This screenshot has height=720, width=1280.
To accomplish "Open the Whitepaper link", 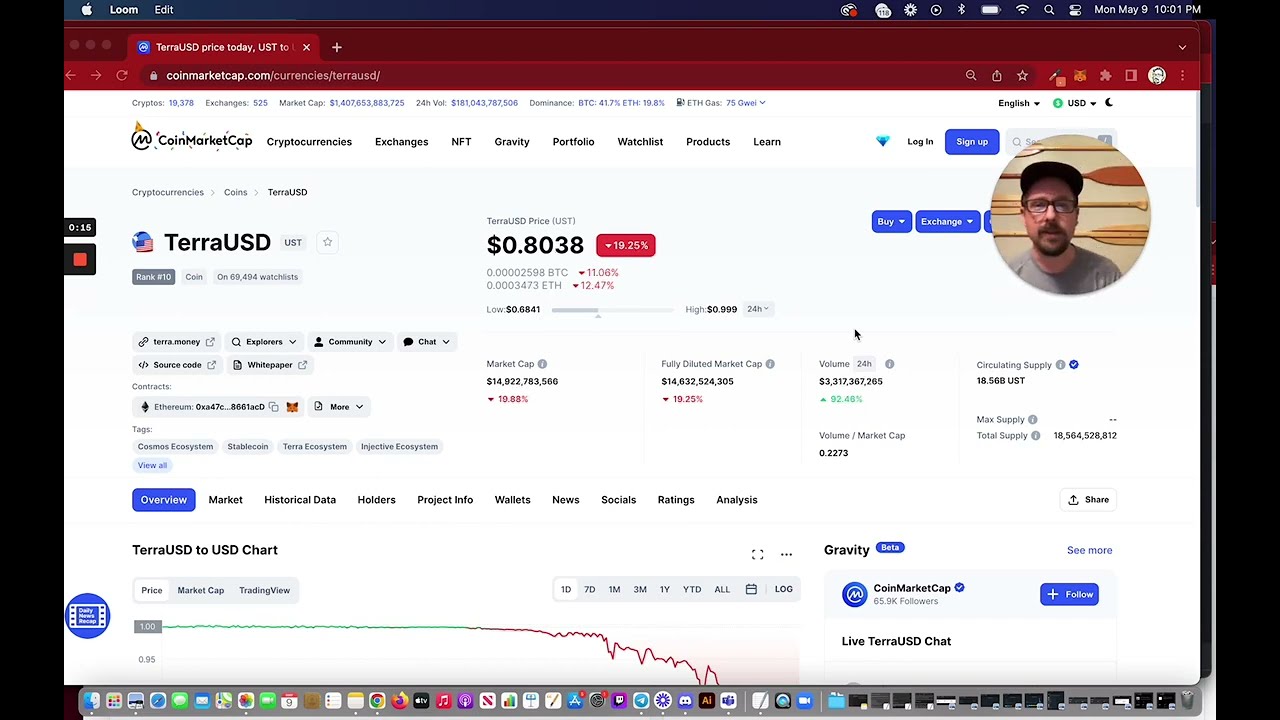I will [269, 365].
